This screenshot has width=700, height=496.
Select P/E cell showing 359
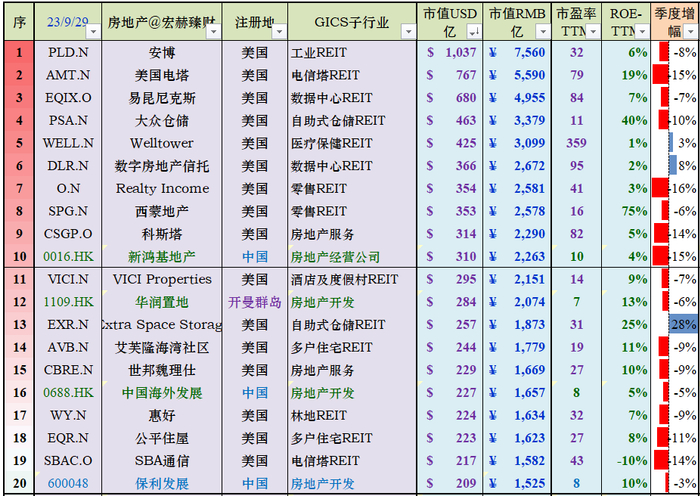[576, 143]
